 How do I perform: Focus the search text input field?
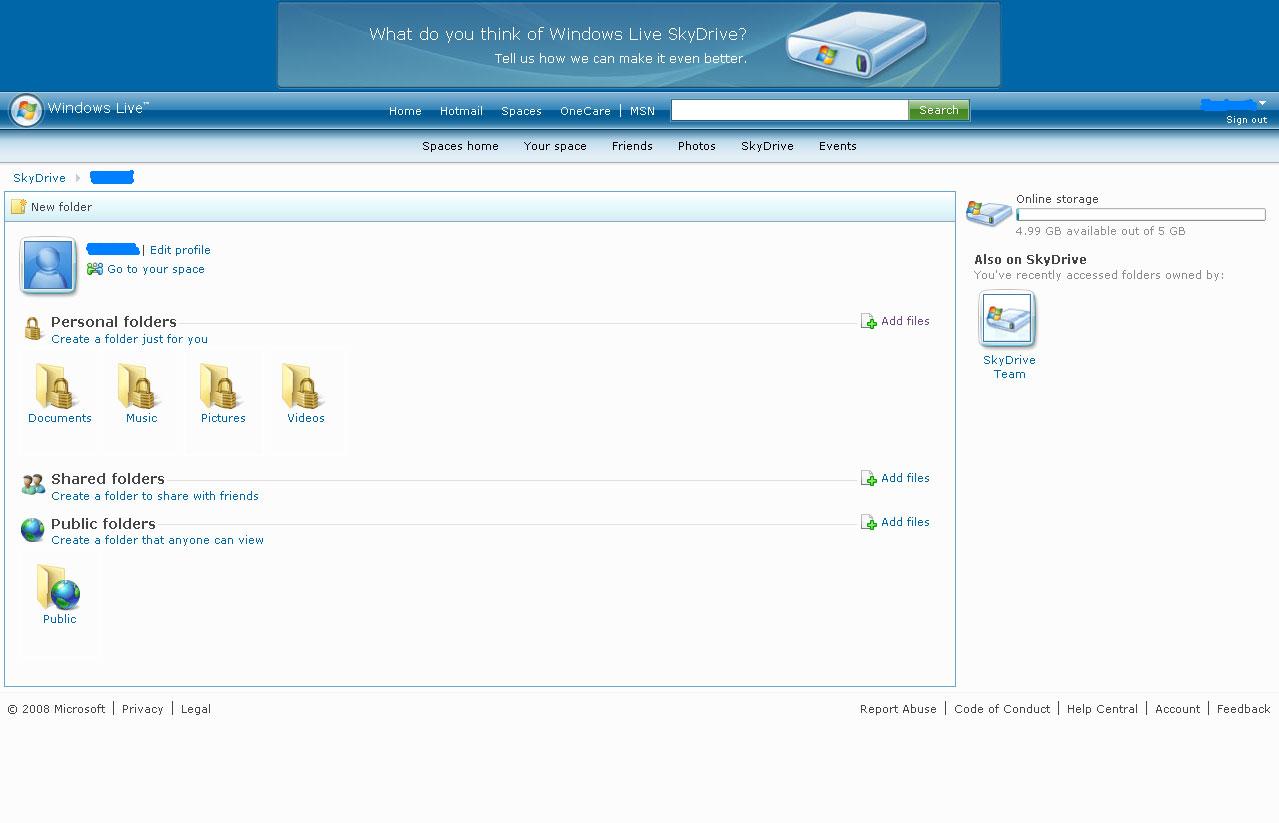tap(789, 110)
